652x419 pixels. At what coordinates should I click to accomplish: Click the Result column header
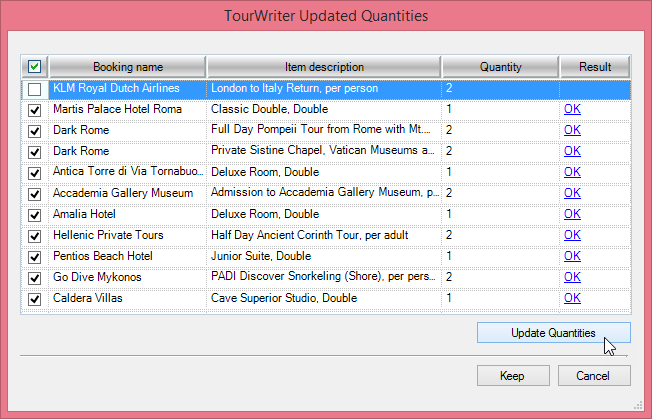coord(594,67)
